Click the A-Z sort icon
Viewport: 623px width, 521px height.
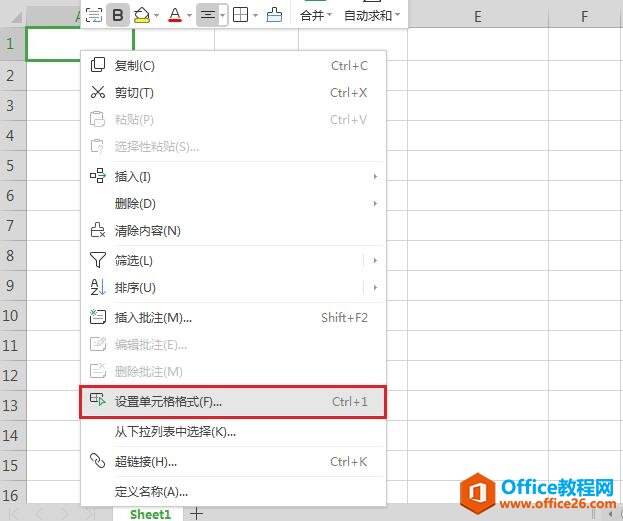pyautogui.click(x=98, y=287)
